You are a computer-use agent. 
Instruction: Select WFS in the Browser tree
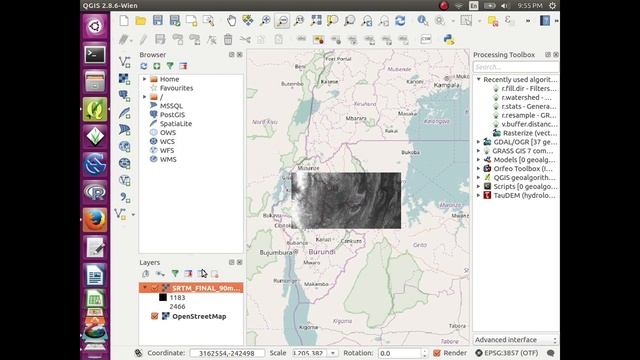167,150
